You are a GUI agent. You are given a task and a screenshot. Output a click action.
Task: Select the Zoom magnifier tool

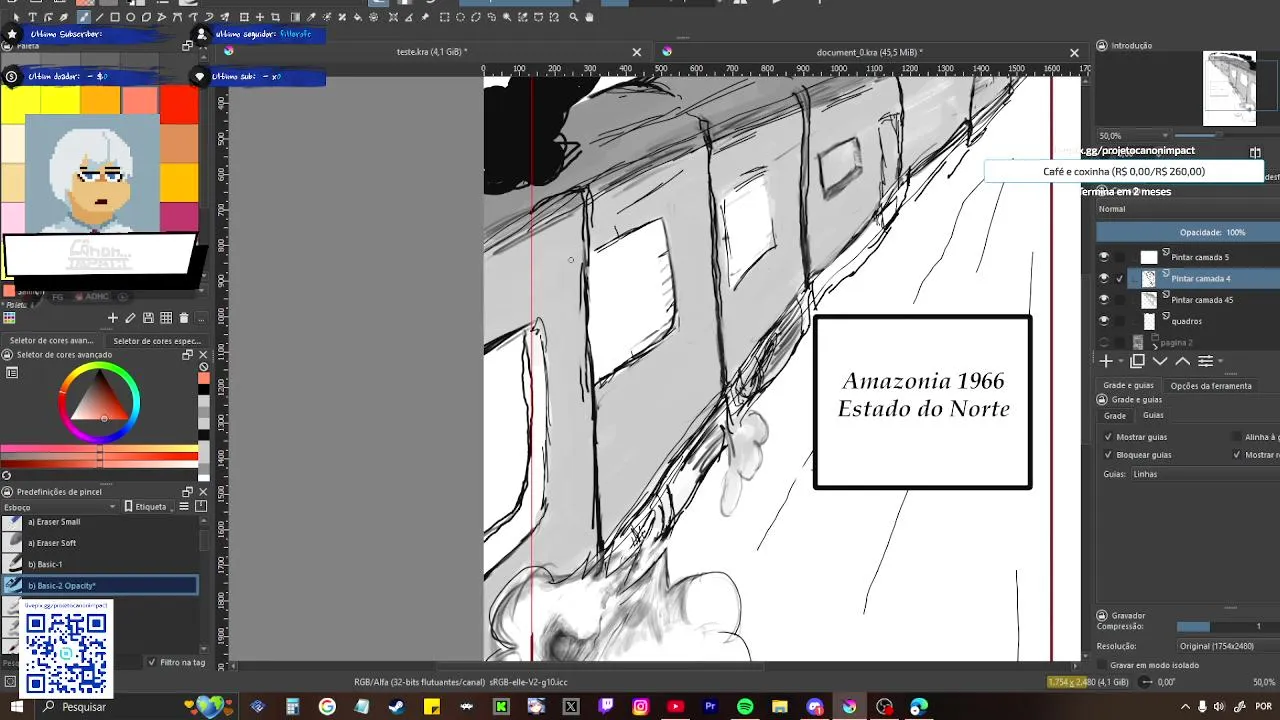574,17
